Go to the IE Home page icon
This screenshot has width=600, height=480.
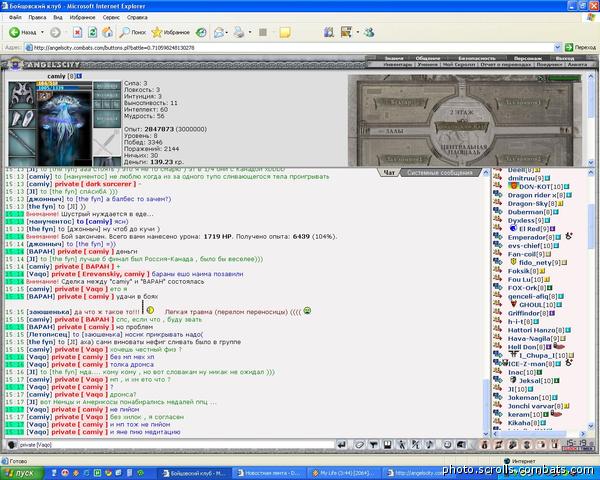pyautogui.click(x=107, y=33)
